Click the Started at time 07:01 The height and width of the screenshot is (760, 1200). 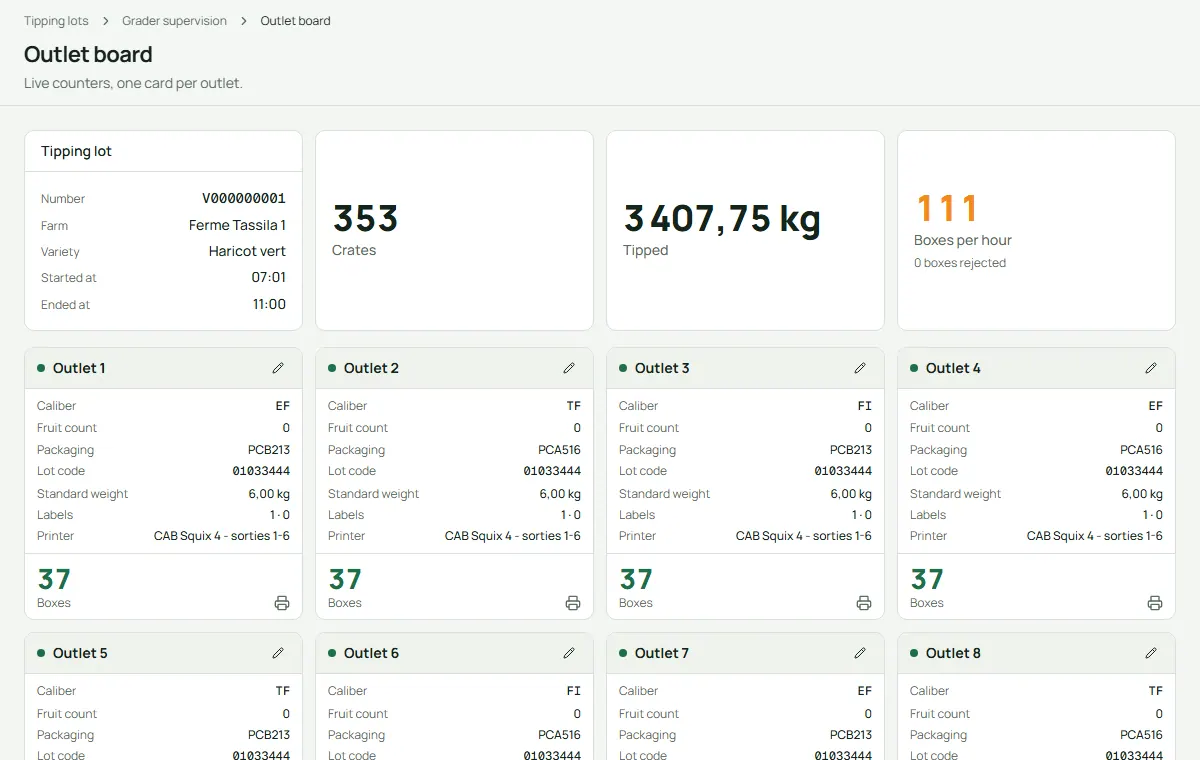(x=269, y=277)
